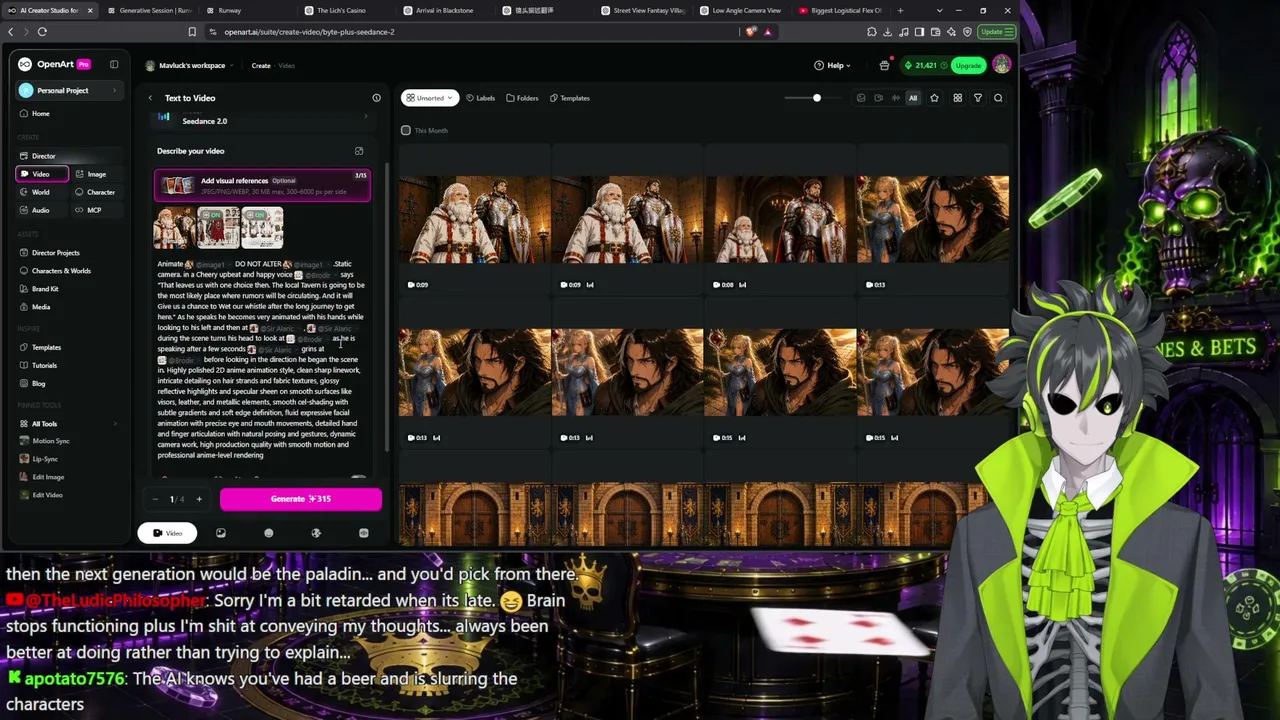The image size is (1280, 720).
Task: Expand the Personal Project selector
Action: coord(68,90)
